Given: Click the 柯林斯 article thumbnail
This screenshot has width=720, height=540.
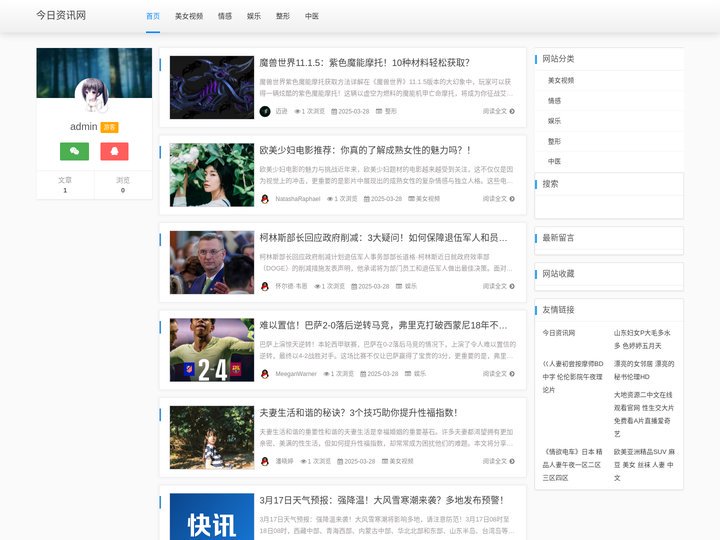Looking at the screenshot, I should (x=212, y=262).
